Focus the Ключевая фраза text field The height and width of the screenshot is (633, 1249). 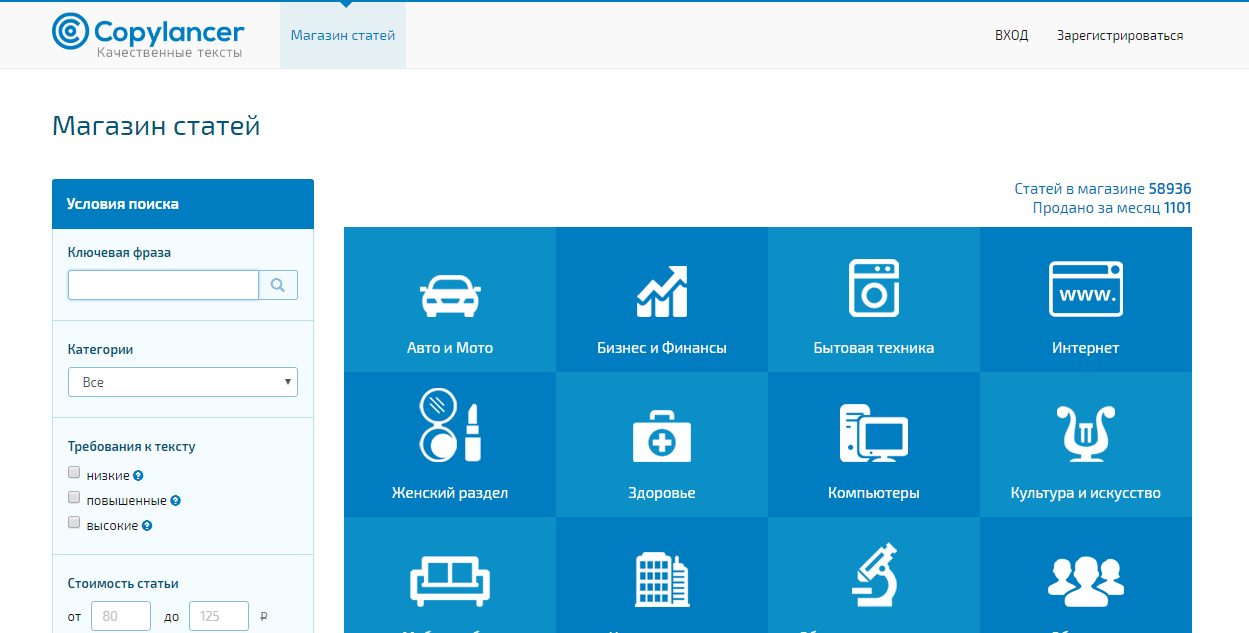coord(163,286)
